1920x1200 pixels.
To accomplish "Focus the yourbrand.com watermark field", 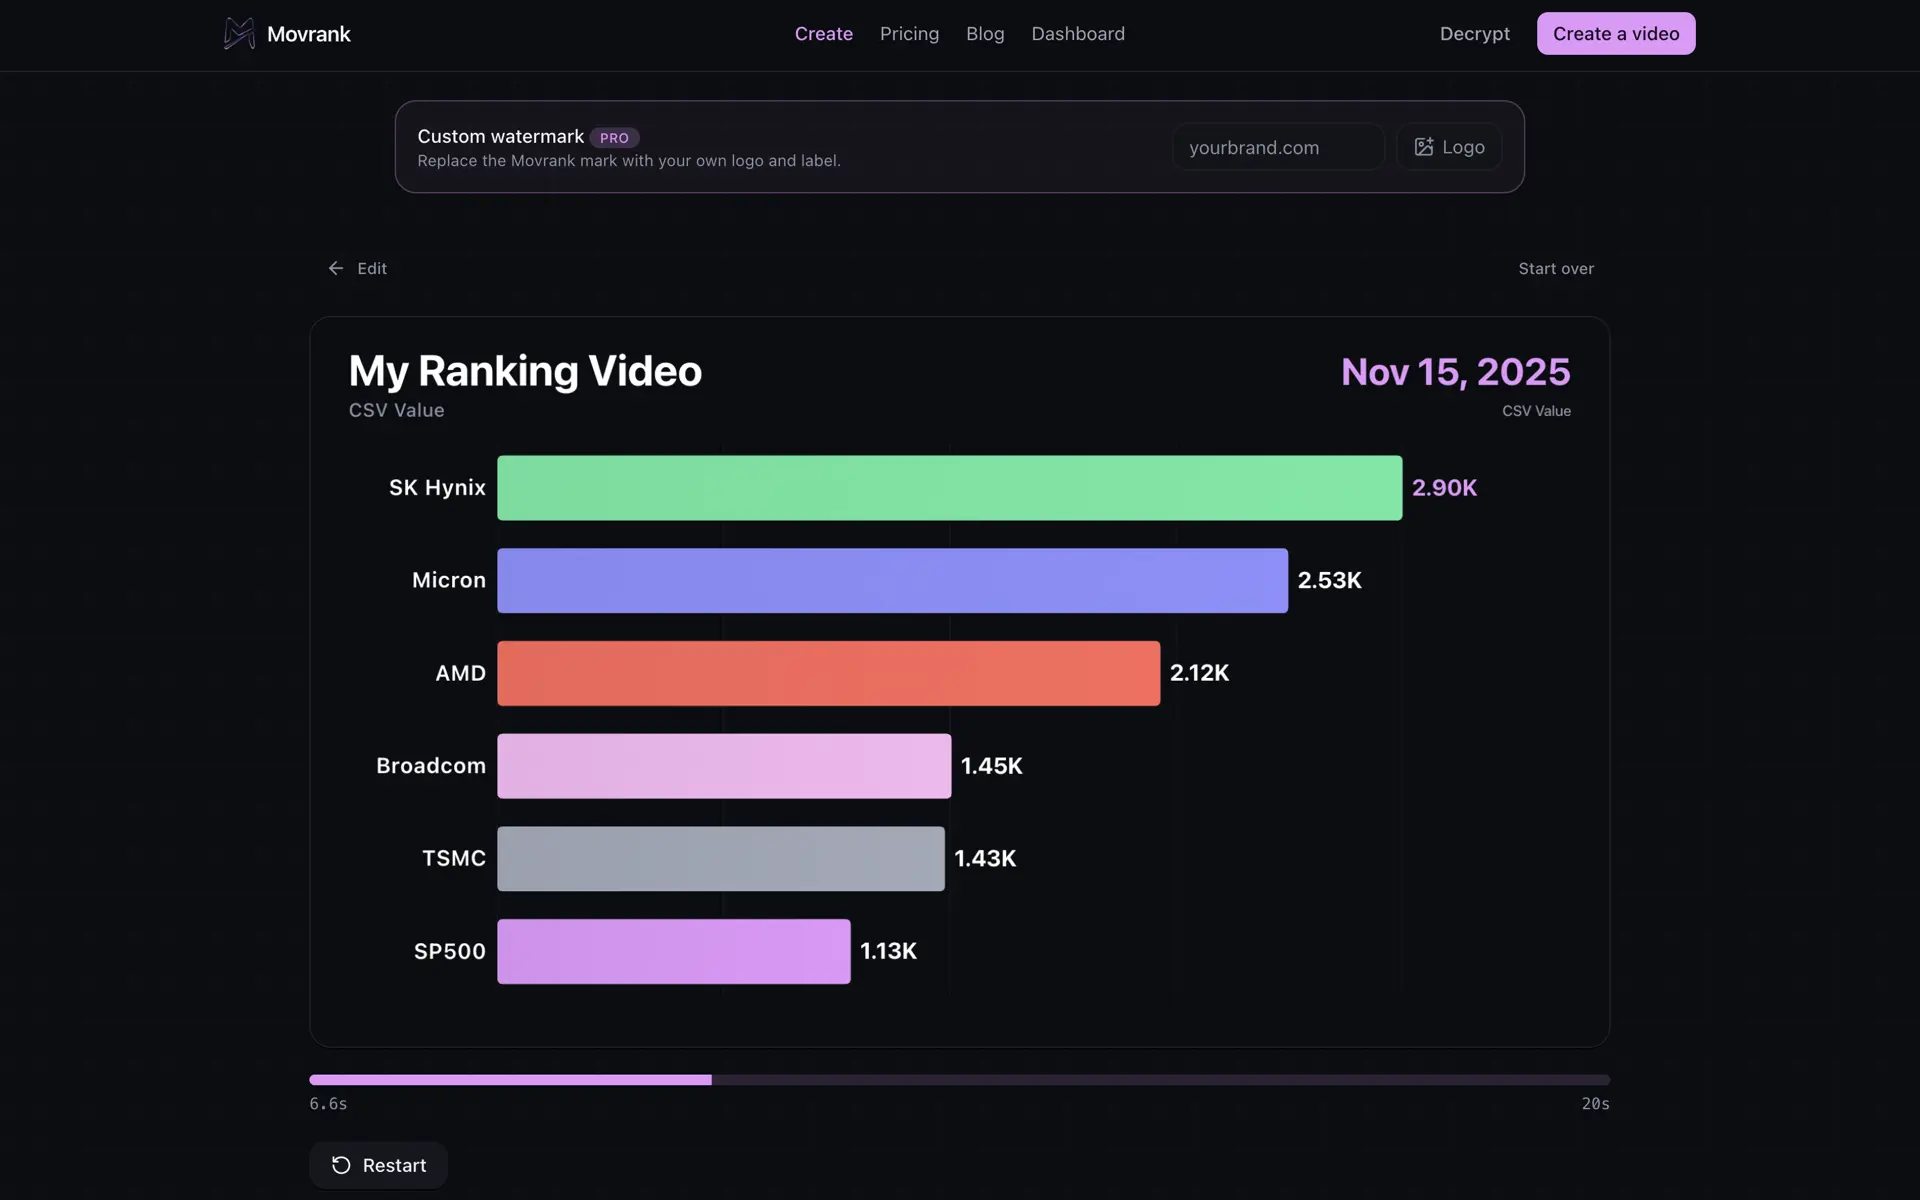I will pos(1278,147).
